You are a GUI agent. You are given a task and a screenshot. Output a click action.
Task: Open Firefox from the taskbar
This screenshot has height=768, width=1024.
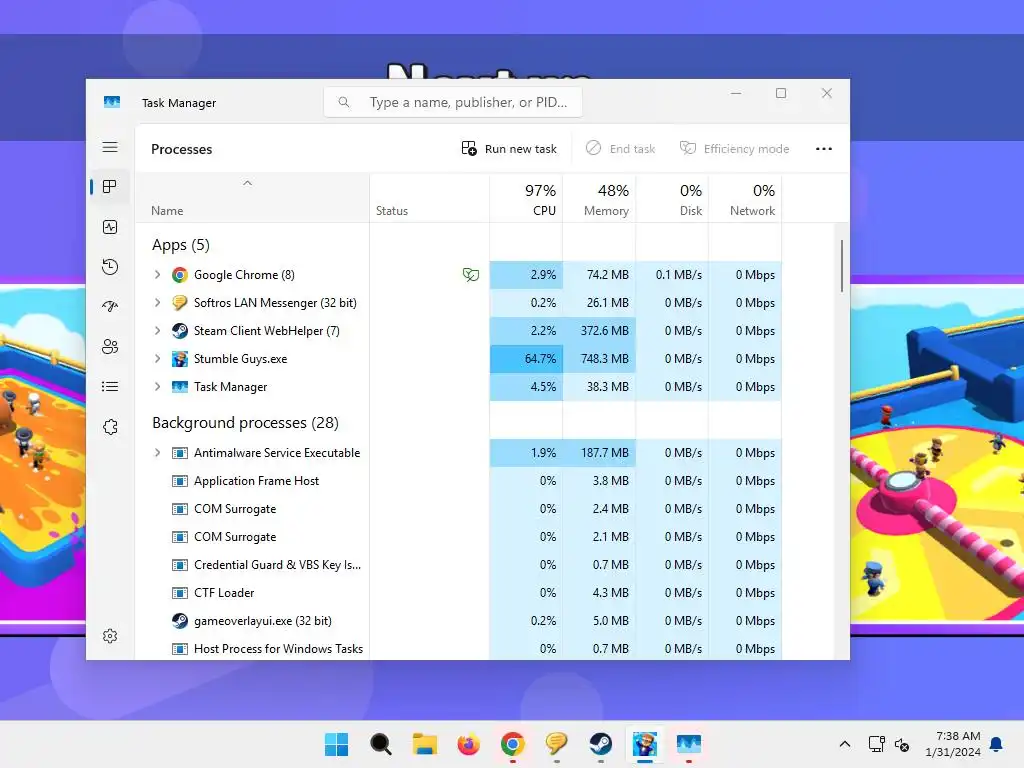coord(468,744)
